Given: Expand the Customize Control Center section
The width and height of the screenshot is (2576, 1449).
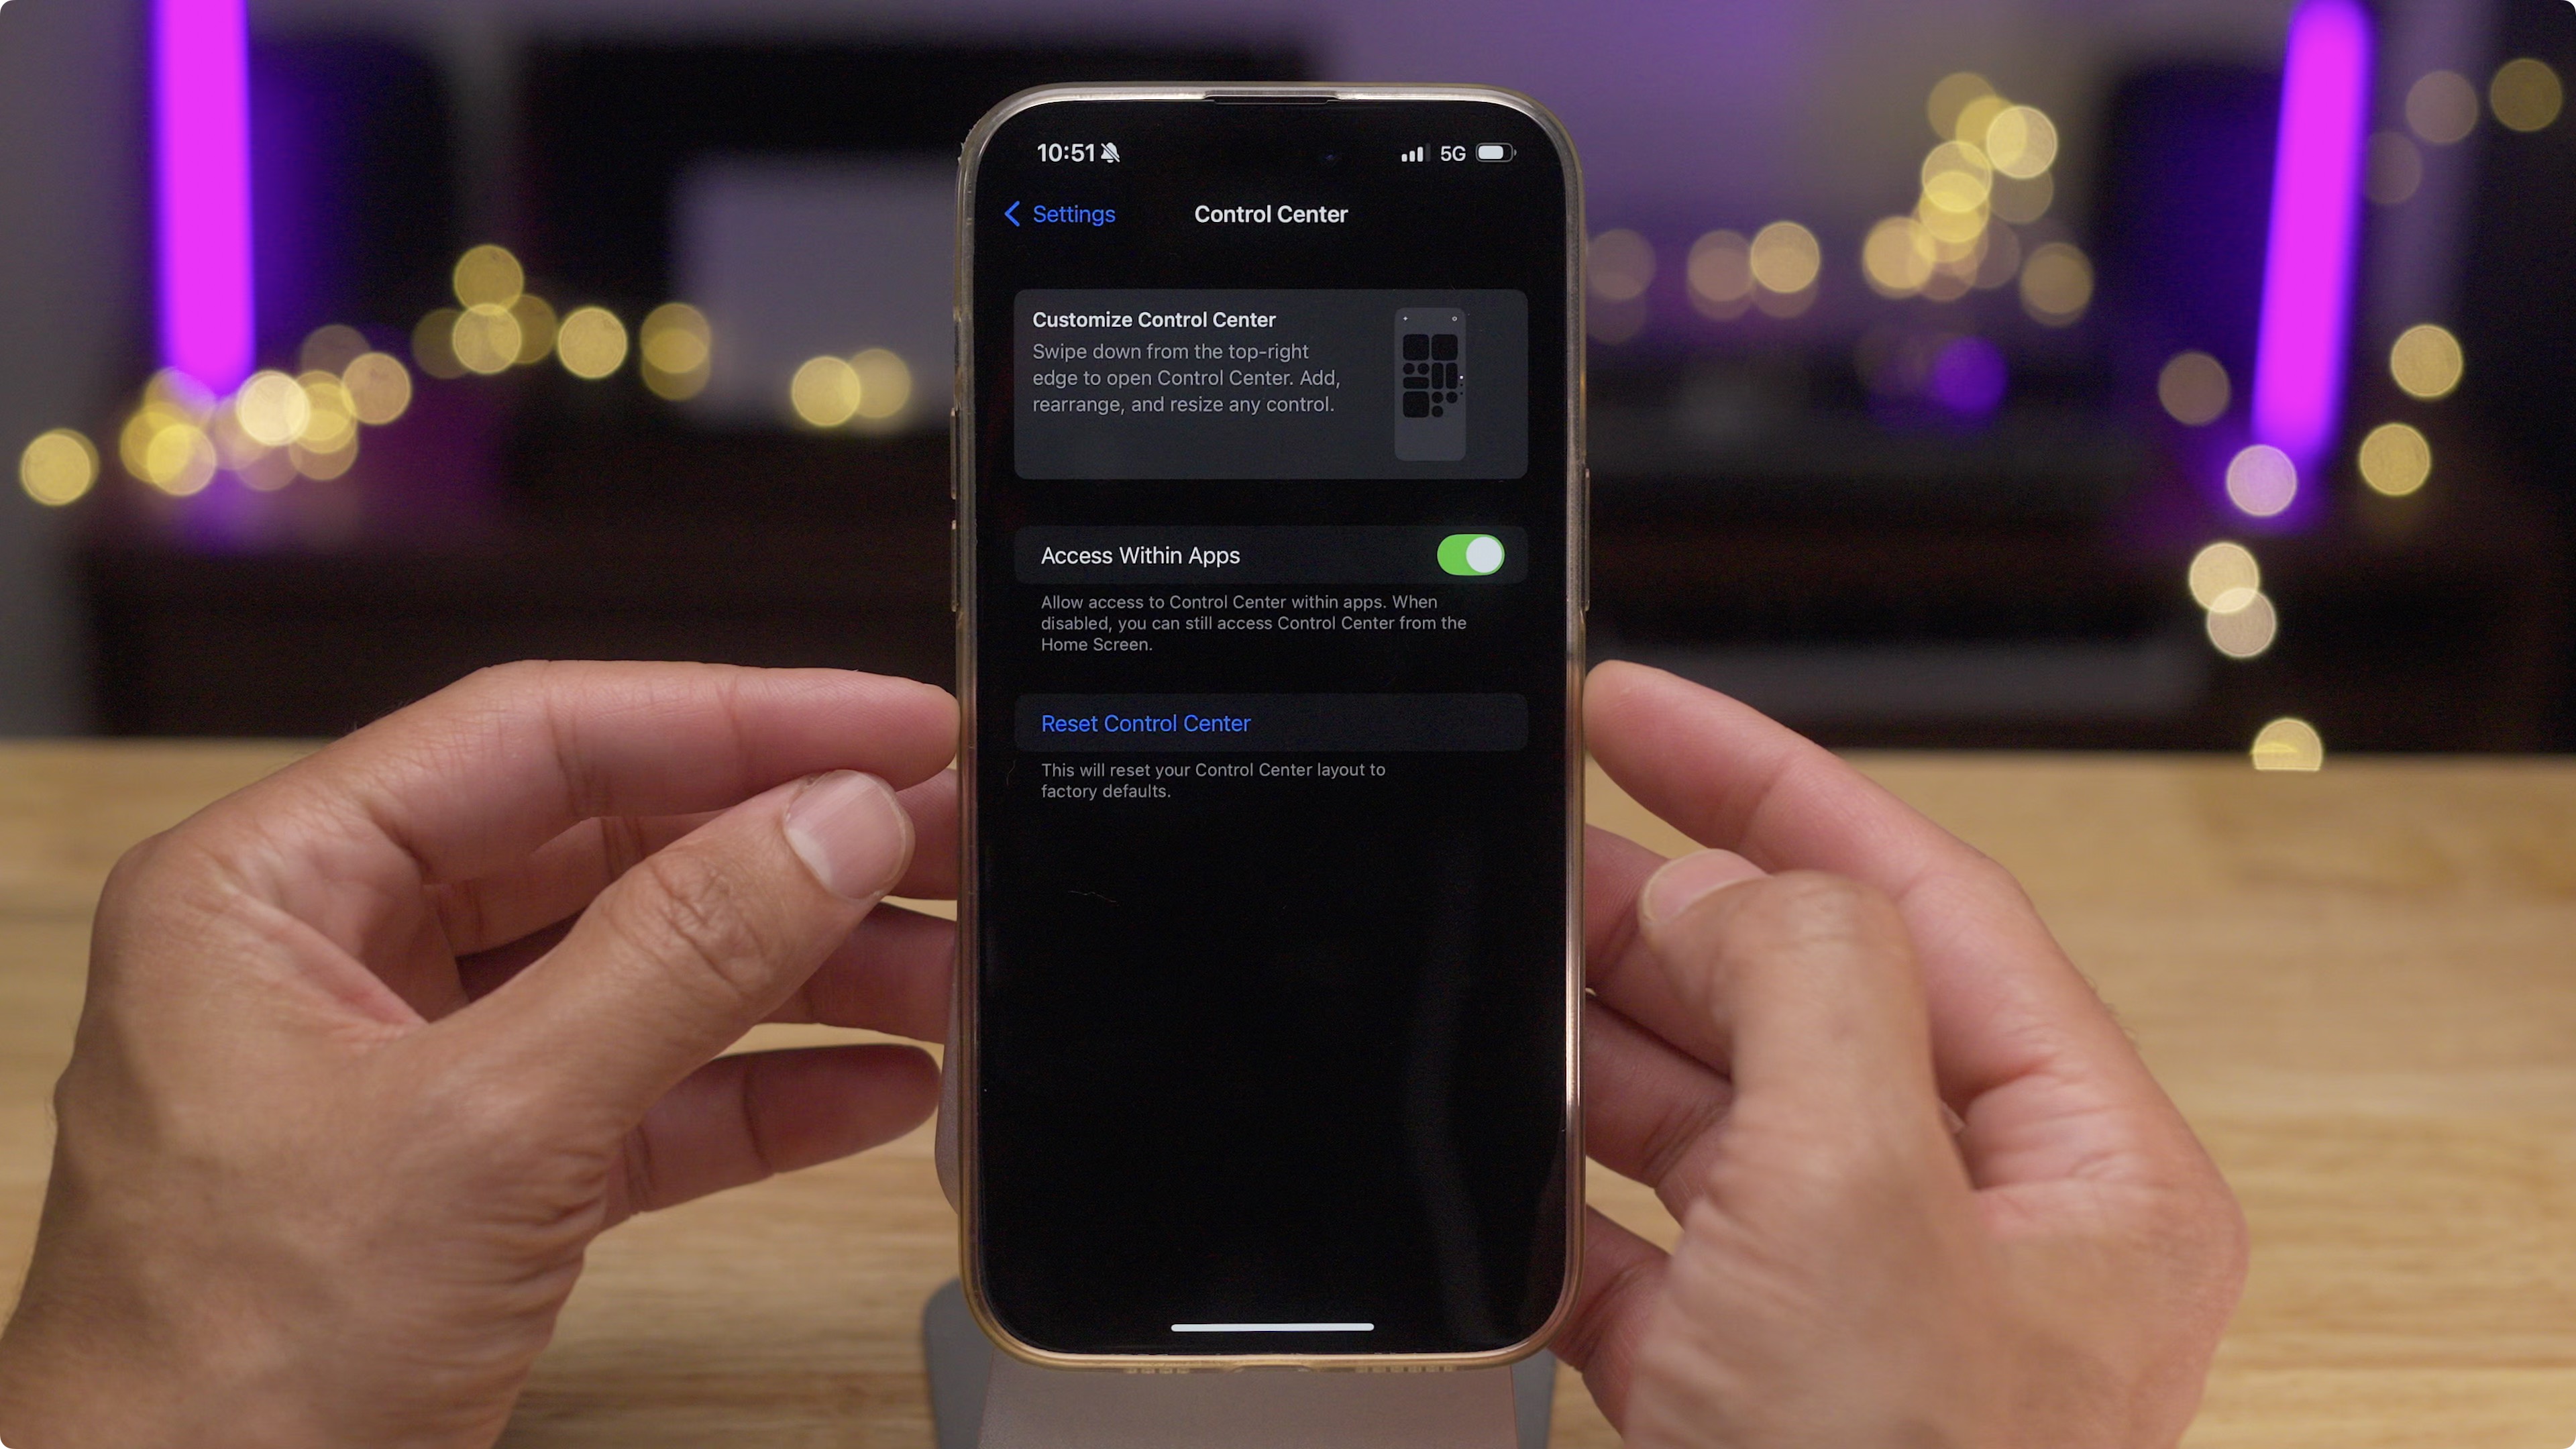Looking at the screenshot, I should [x=1271, y=380].
